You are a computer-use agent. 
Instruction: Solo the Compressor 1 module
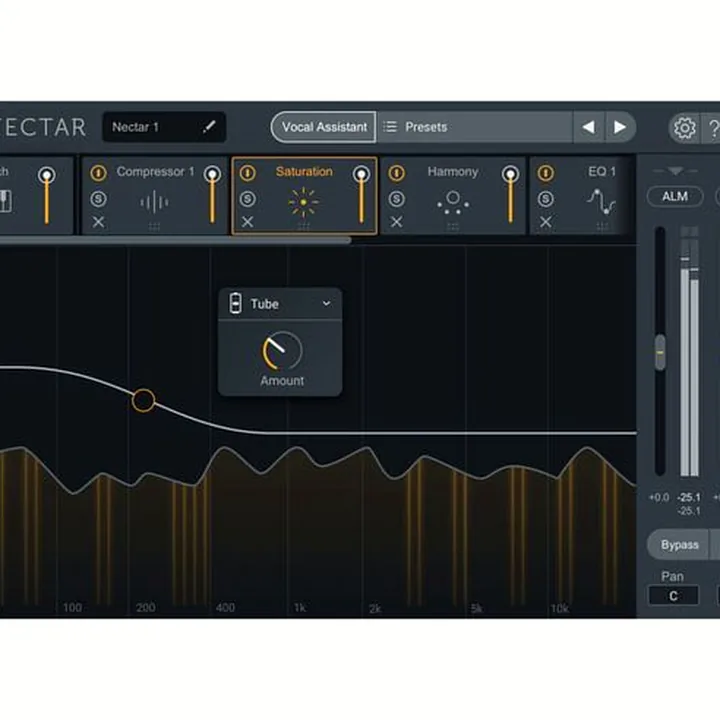[x=98, y=199]
